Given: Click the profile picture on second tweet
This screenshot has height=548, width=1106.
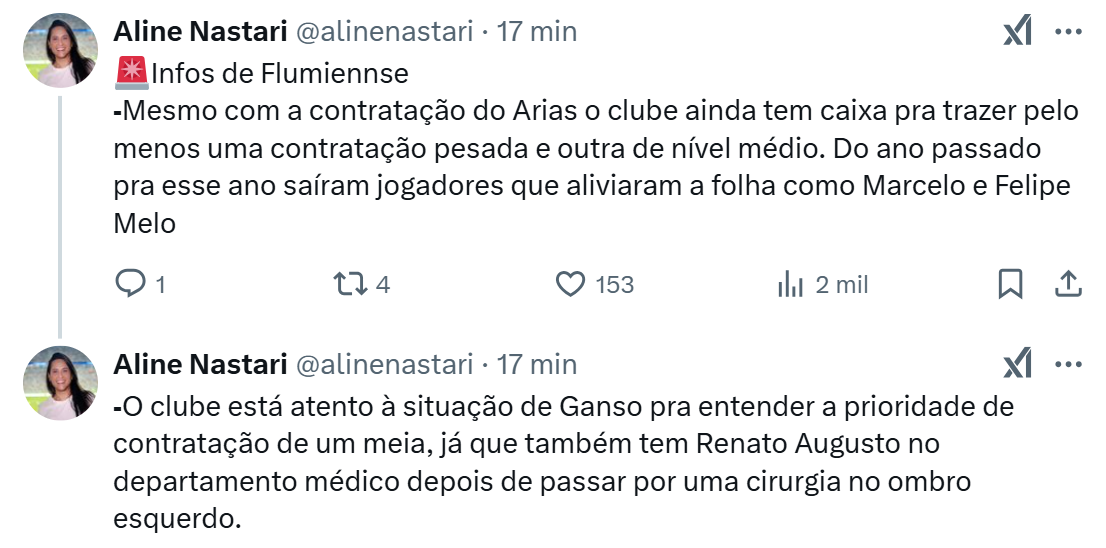Looking at the screenshot, I should (59, 382).
